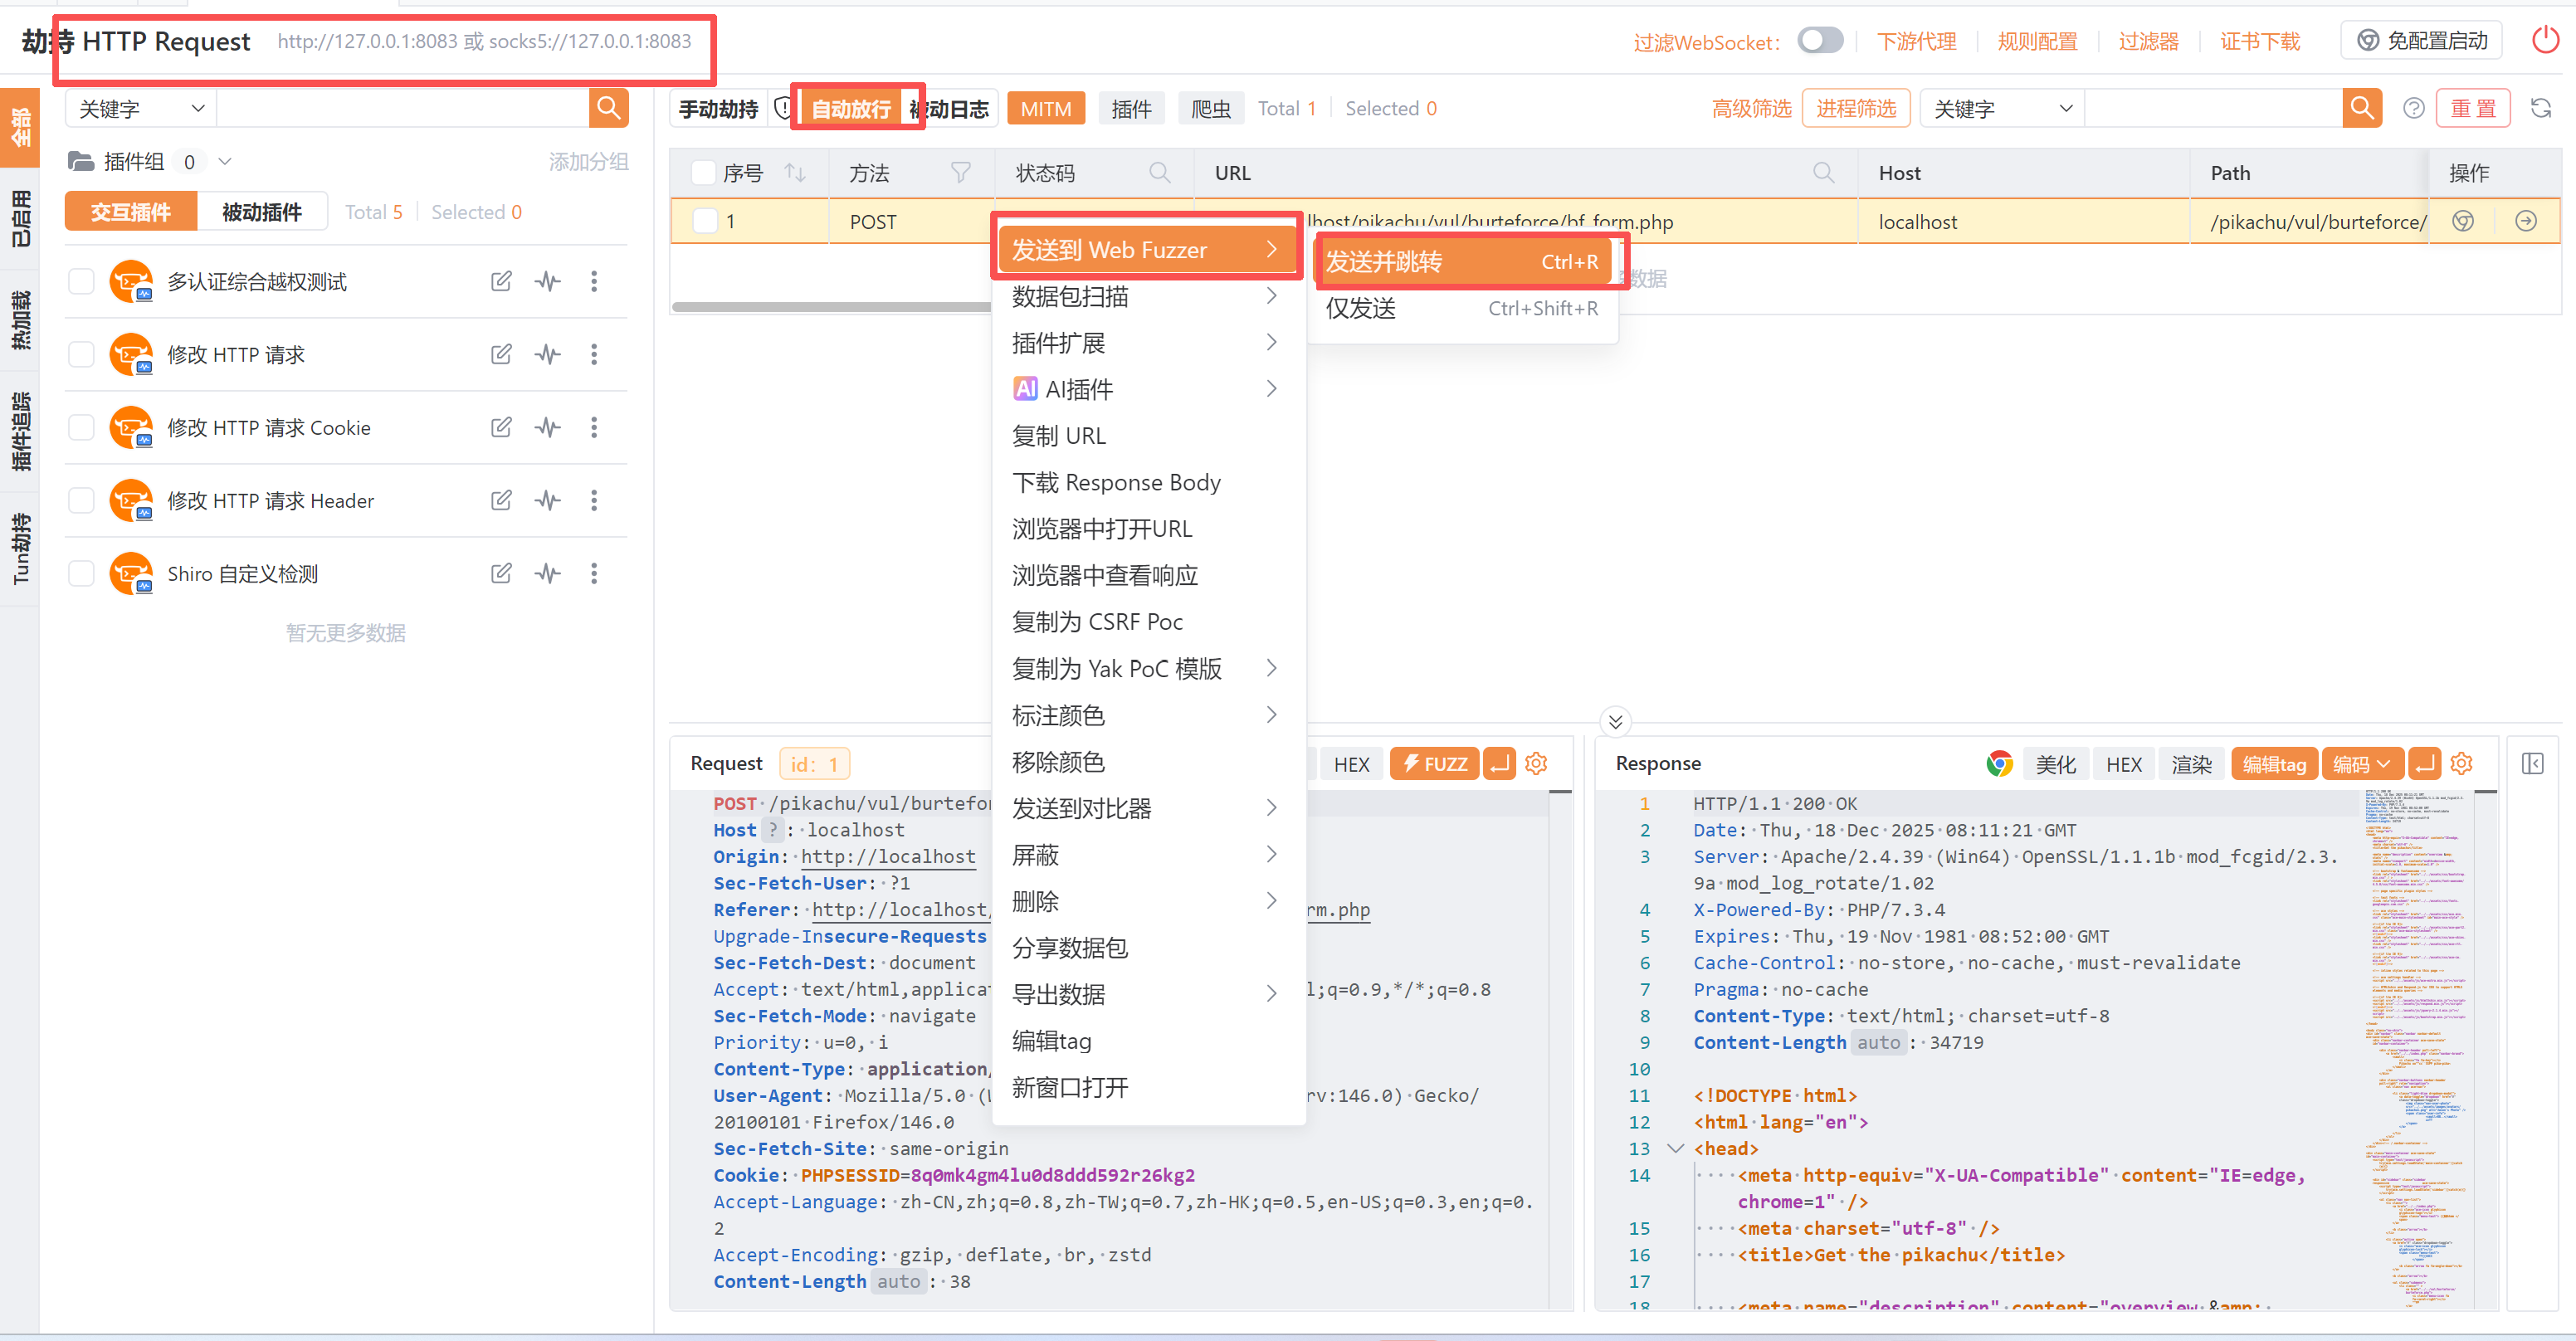Click the power icon at top right
Screen dimensions: 2576x1341
point(2545,41)
